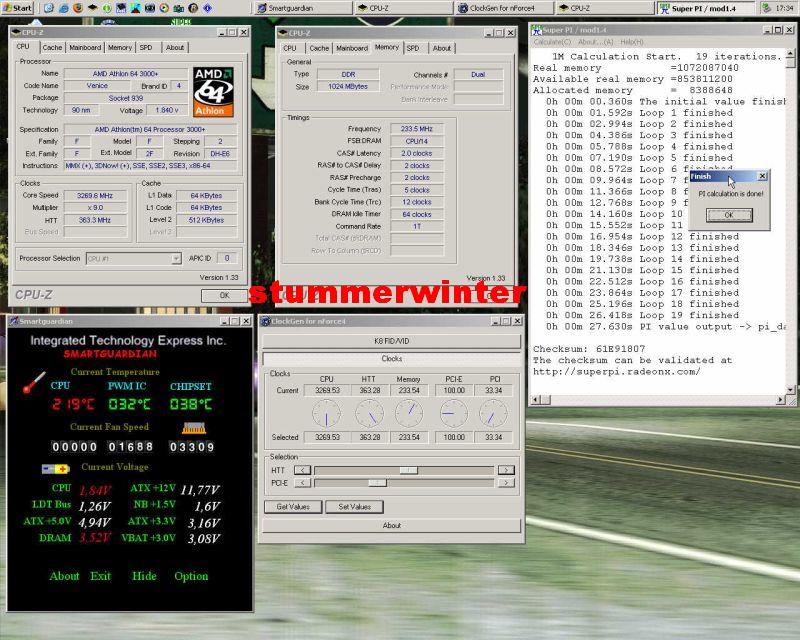The height and width of the screenshot is (640, 800).
Task: Click the thermometer icon in Smartguardian
Action: (x=34, y=382)
